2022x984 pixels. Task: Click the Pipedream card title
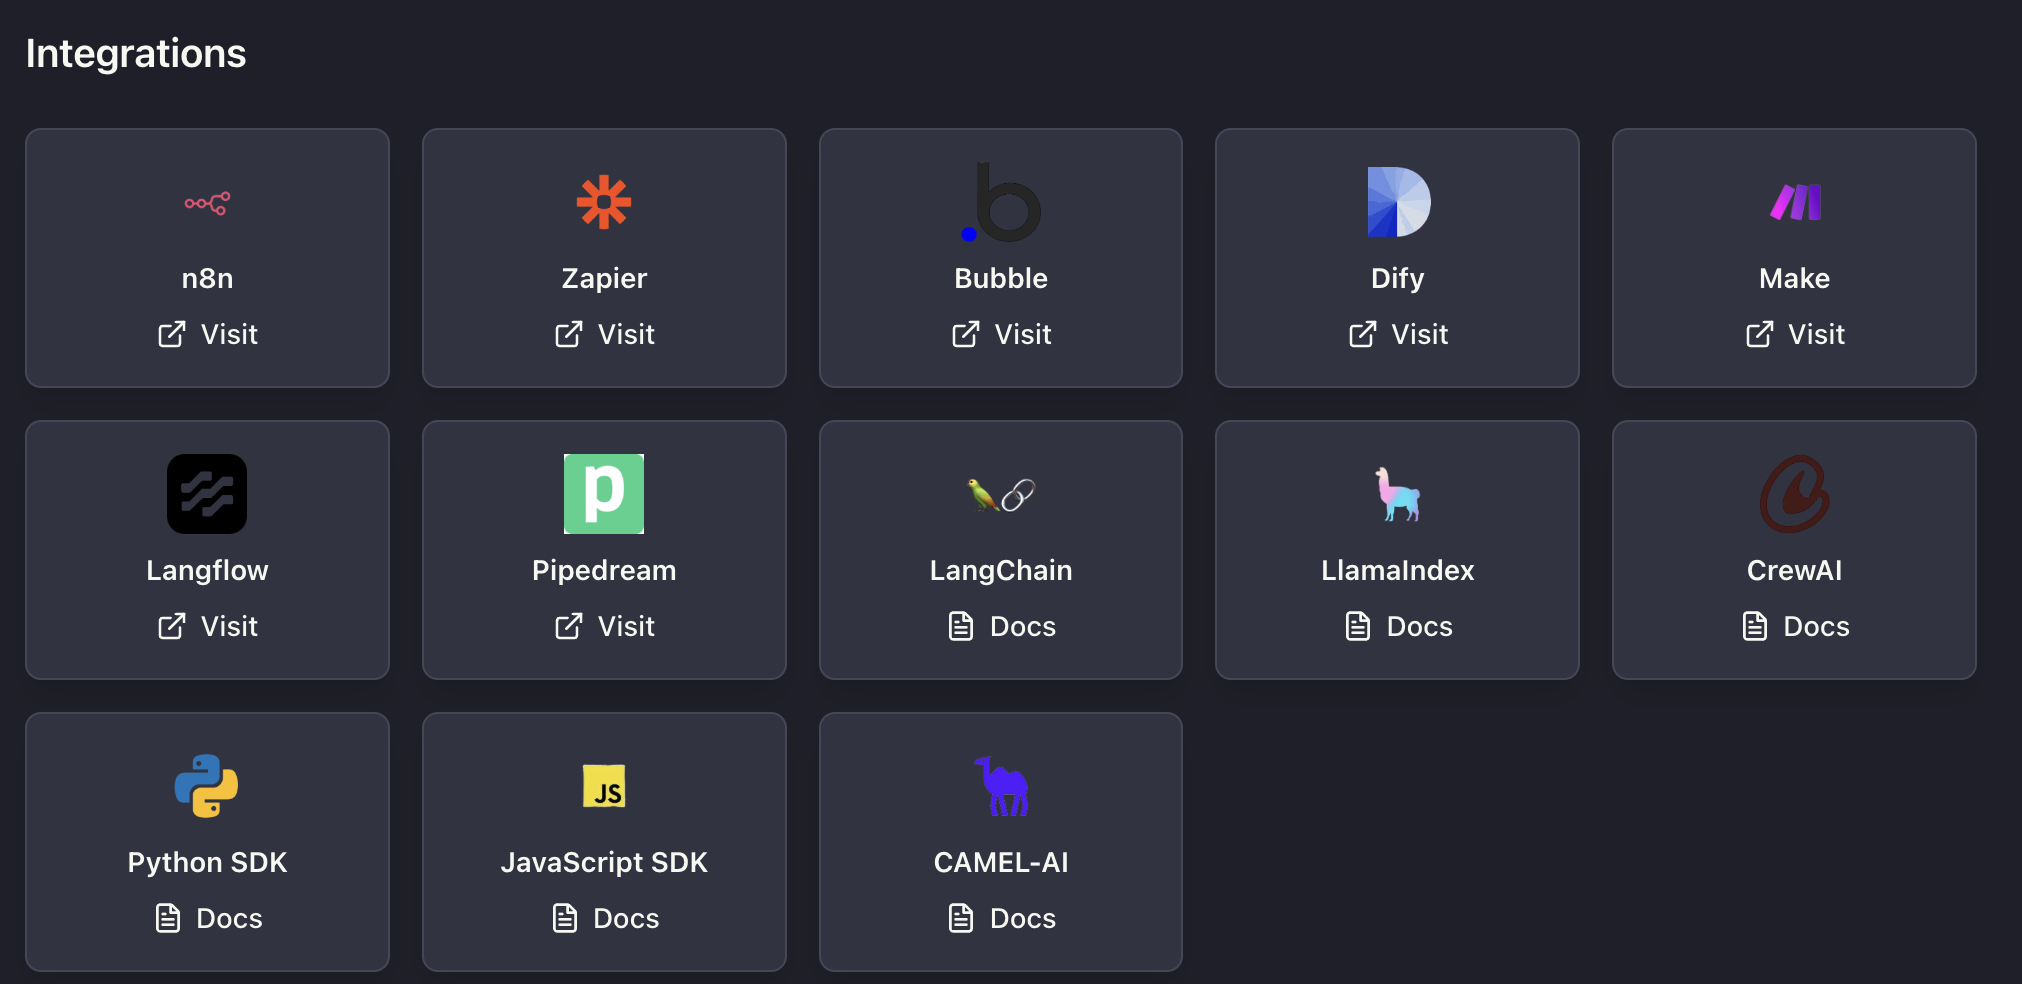point(604,570)
